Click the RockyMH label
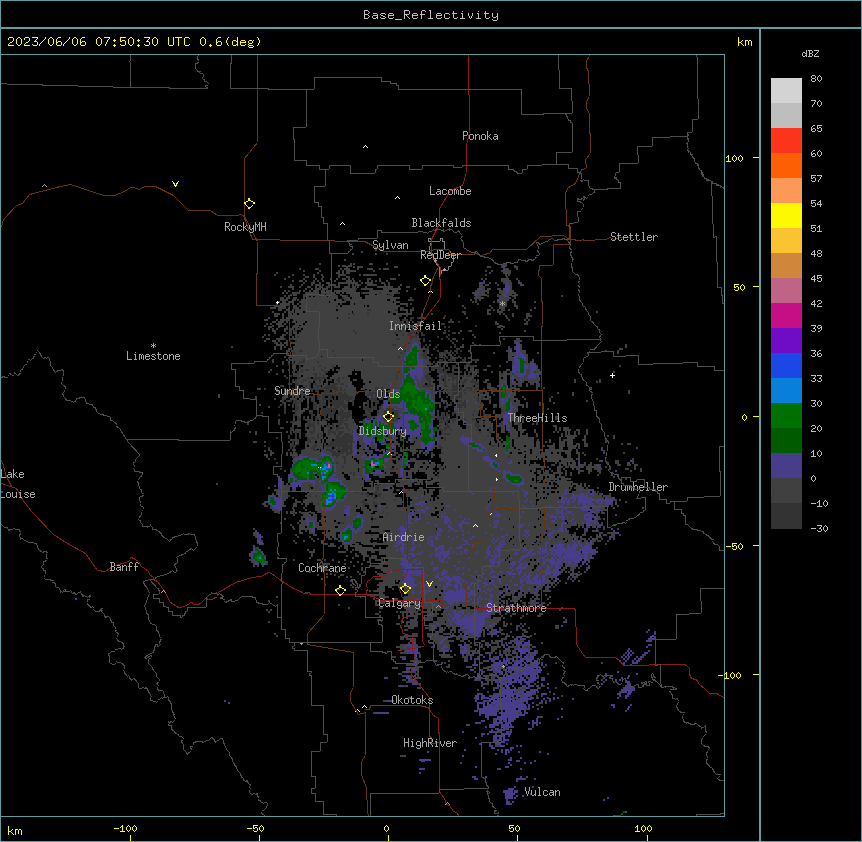Image resolution: width=862 pixels, height=842 pixels. pyautogui.click(x=245, y=227)
